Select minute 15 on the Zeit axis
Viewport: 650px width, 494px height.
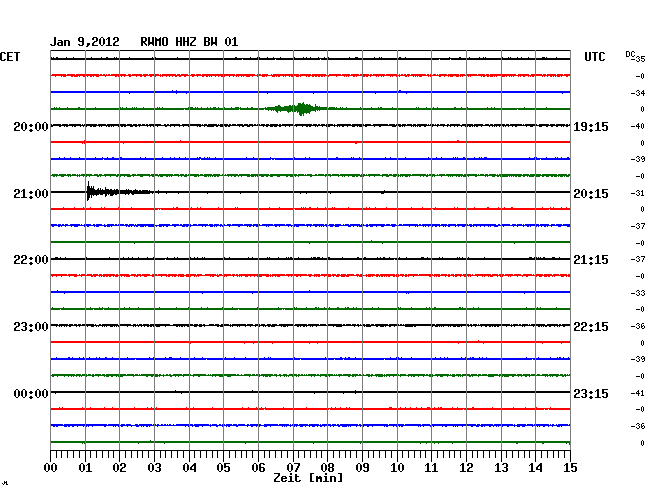pos(570,468)
